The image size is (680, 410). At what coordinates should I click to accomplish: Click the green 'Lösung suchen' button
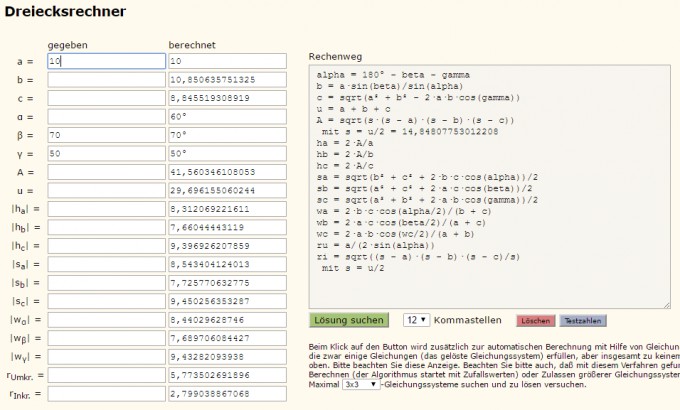[349, 320]
